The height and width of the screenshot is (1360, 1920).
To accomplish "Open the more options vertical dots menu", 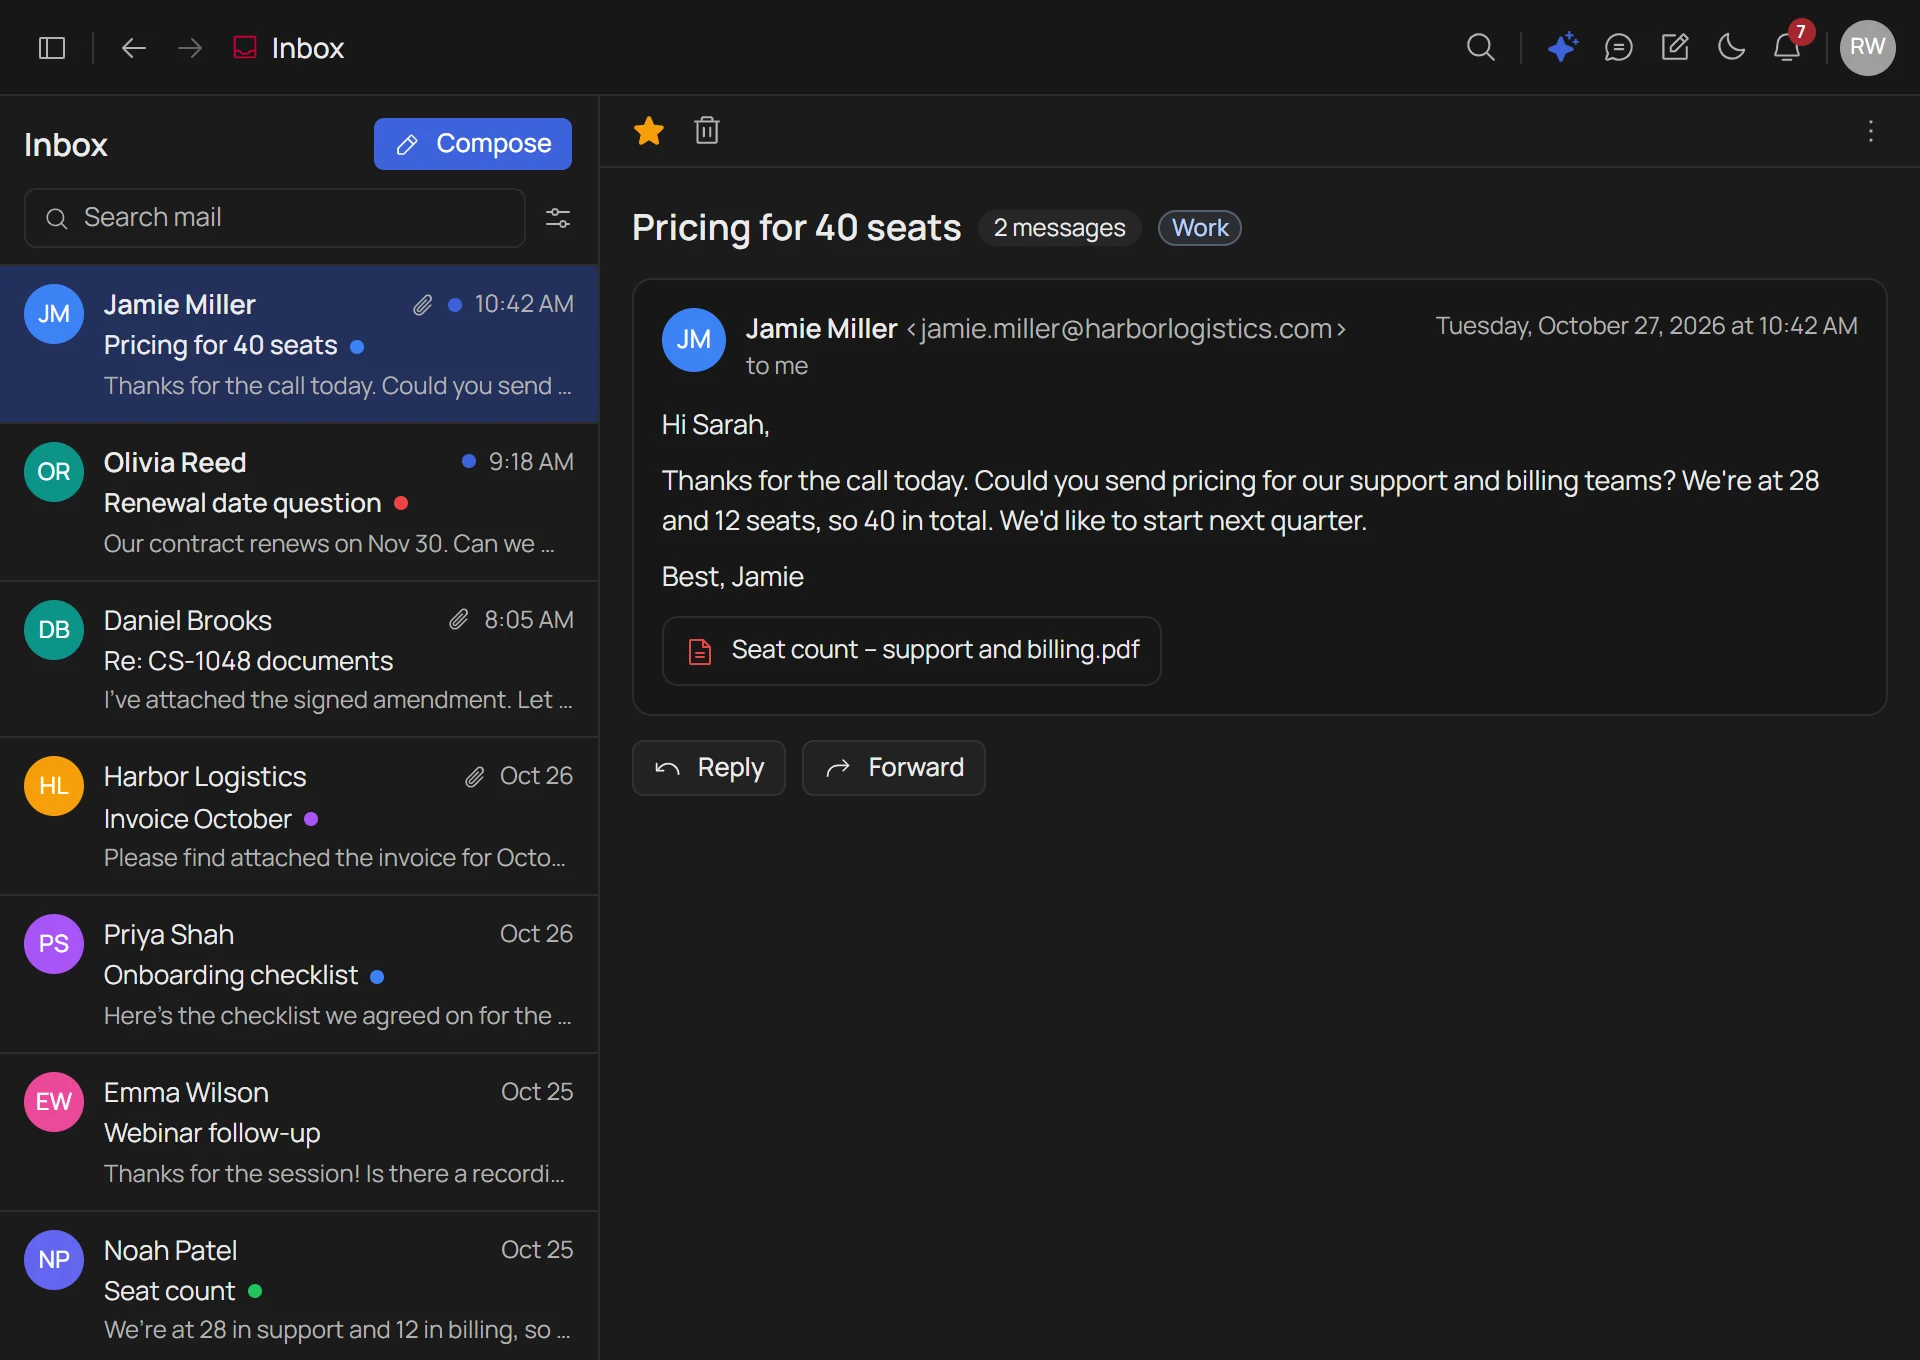I will (1871, 131).
